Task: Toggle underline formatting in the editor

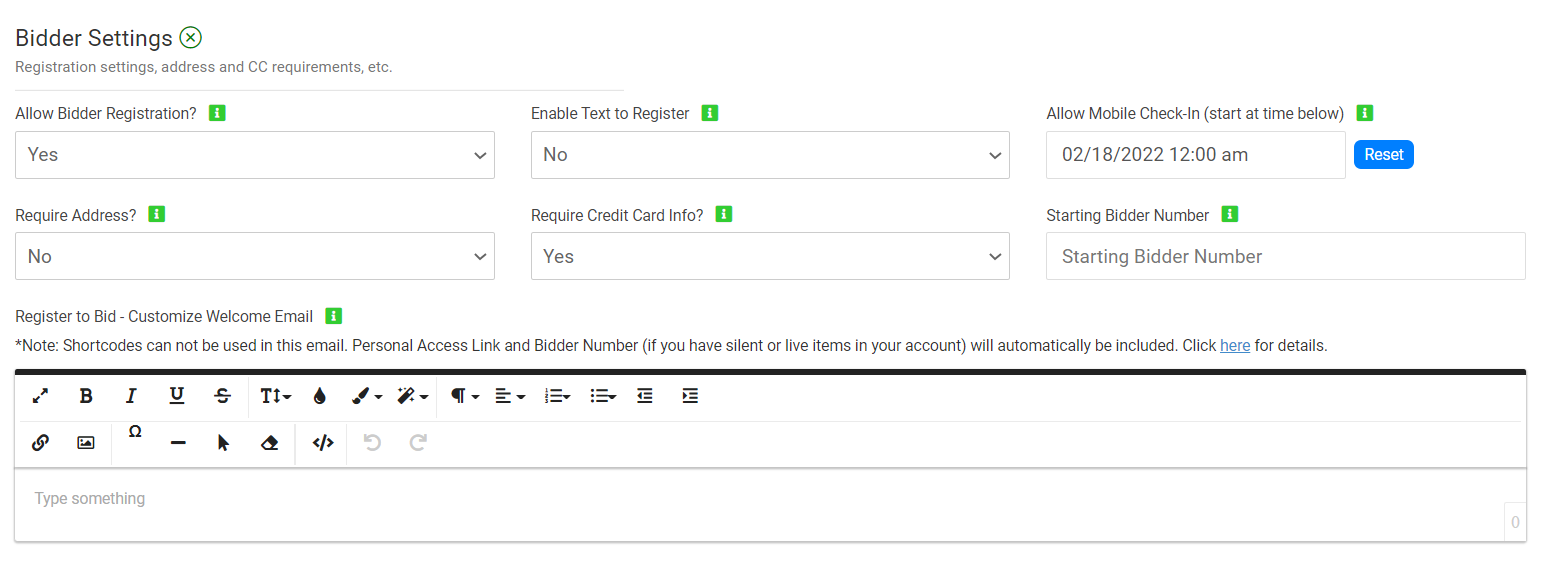Action: (177, 396)
